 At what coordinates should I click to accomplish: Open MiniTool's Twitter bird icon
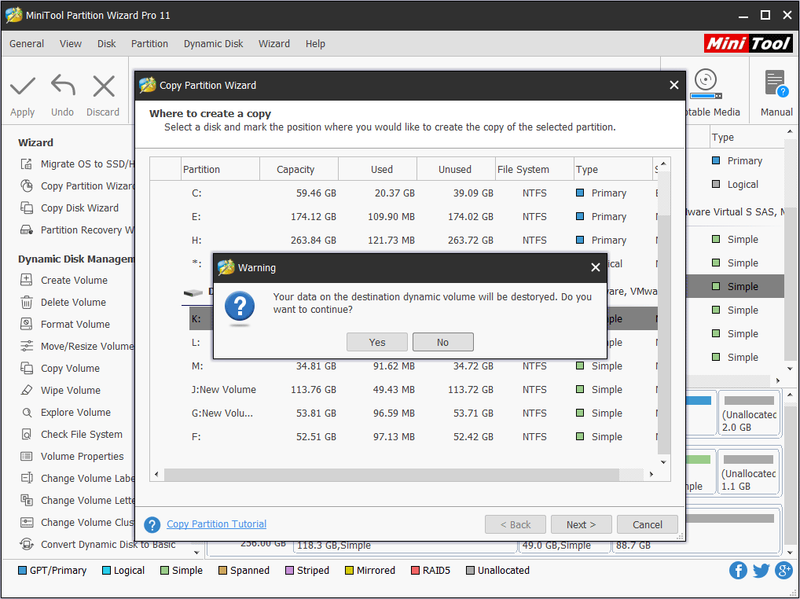click(761, 570)
